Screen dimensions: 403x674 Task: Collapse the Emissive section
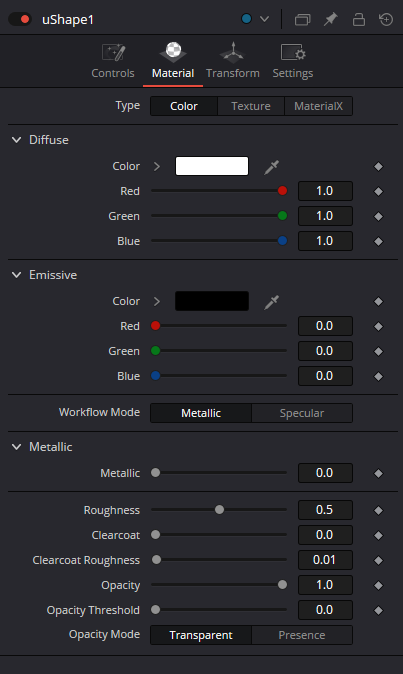click(x=16, y=275)
